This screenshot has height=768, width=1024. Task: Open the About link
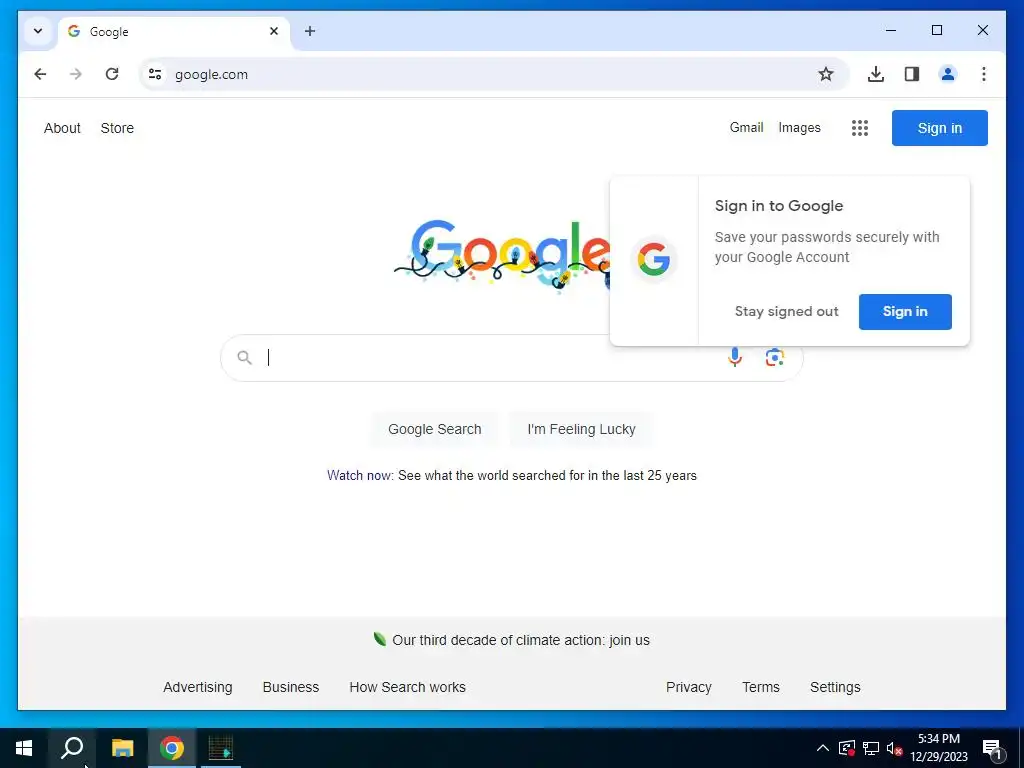62,128
